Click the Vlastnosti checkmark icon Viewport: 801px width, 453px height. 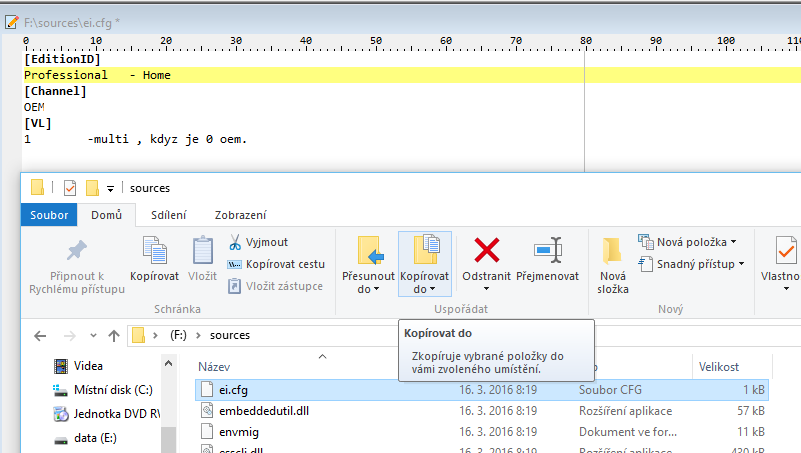click(x=785, y=250)
